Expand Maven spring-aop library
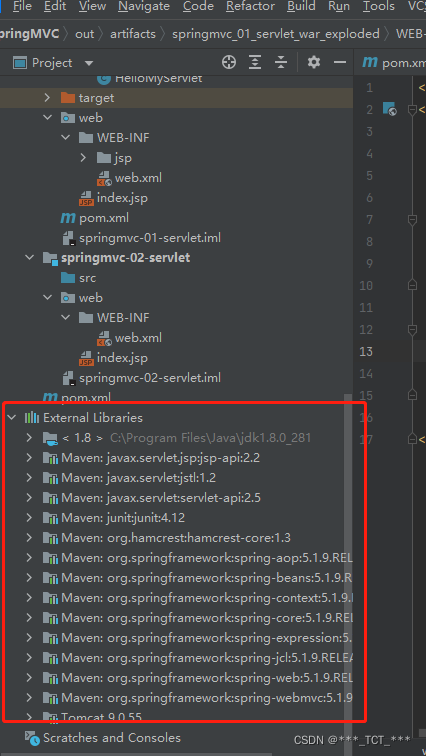Image resolution: width=426 pixels, height=756 pixels. pyautogui.click(x=30, y=558)
